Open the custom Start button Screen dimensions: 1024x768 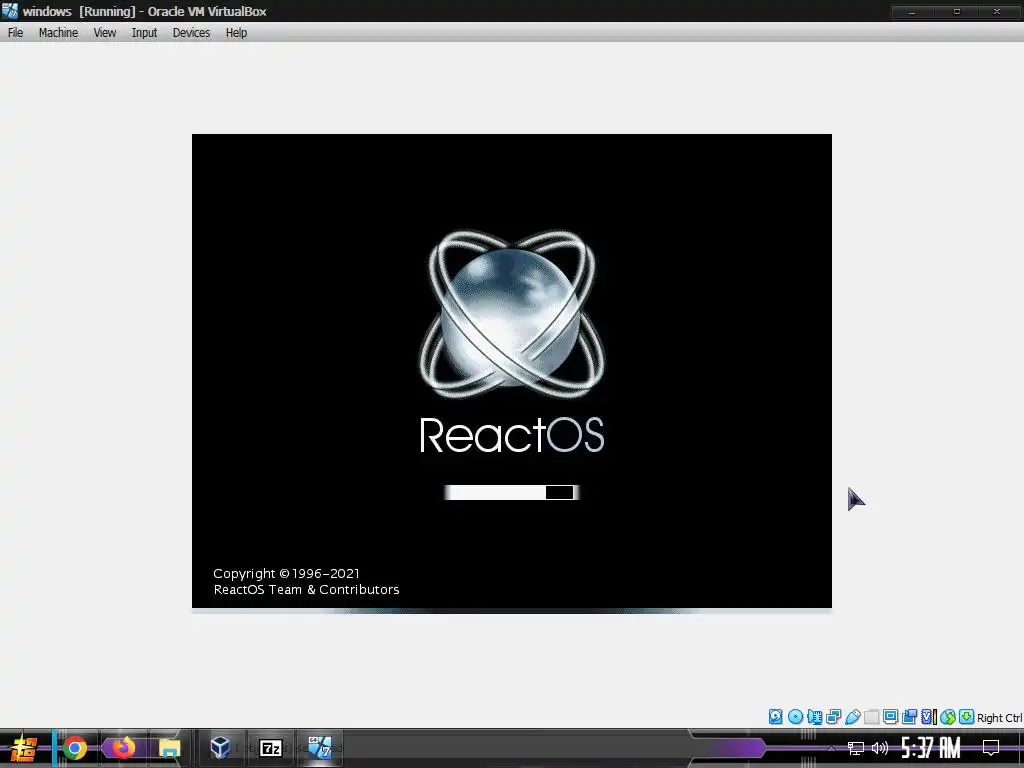coord(23,748)
